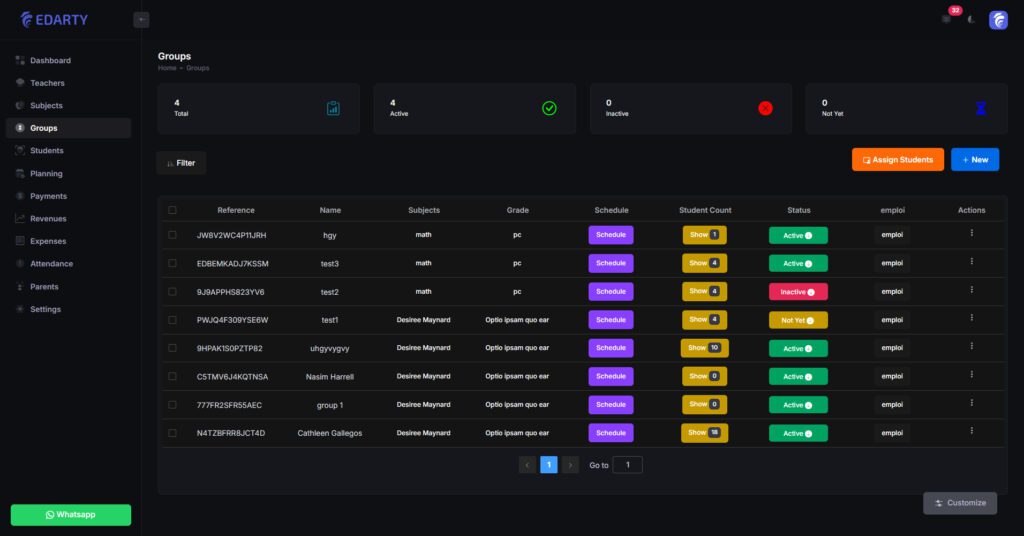Click the sidebar collapse arrow icon
Viewport: 1024px width, 536px height.
141,19
